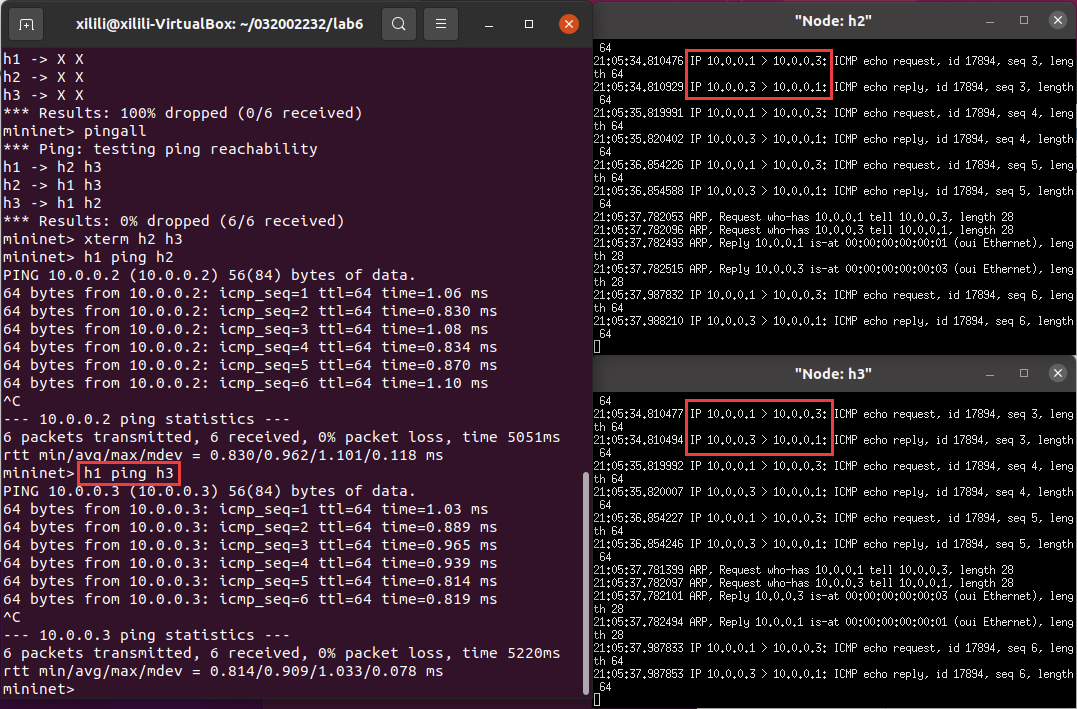Viewport: 1077px width, 709px height.
Task: Click h3 ARP request line 21:05:37.781399
Action: [804, 570]
